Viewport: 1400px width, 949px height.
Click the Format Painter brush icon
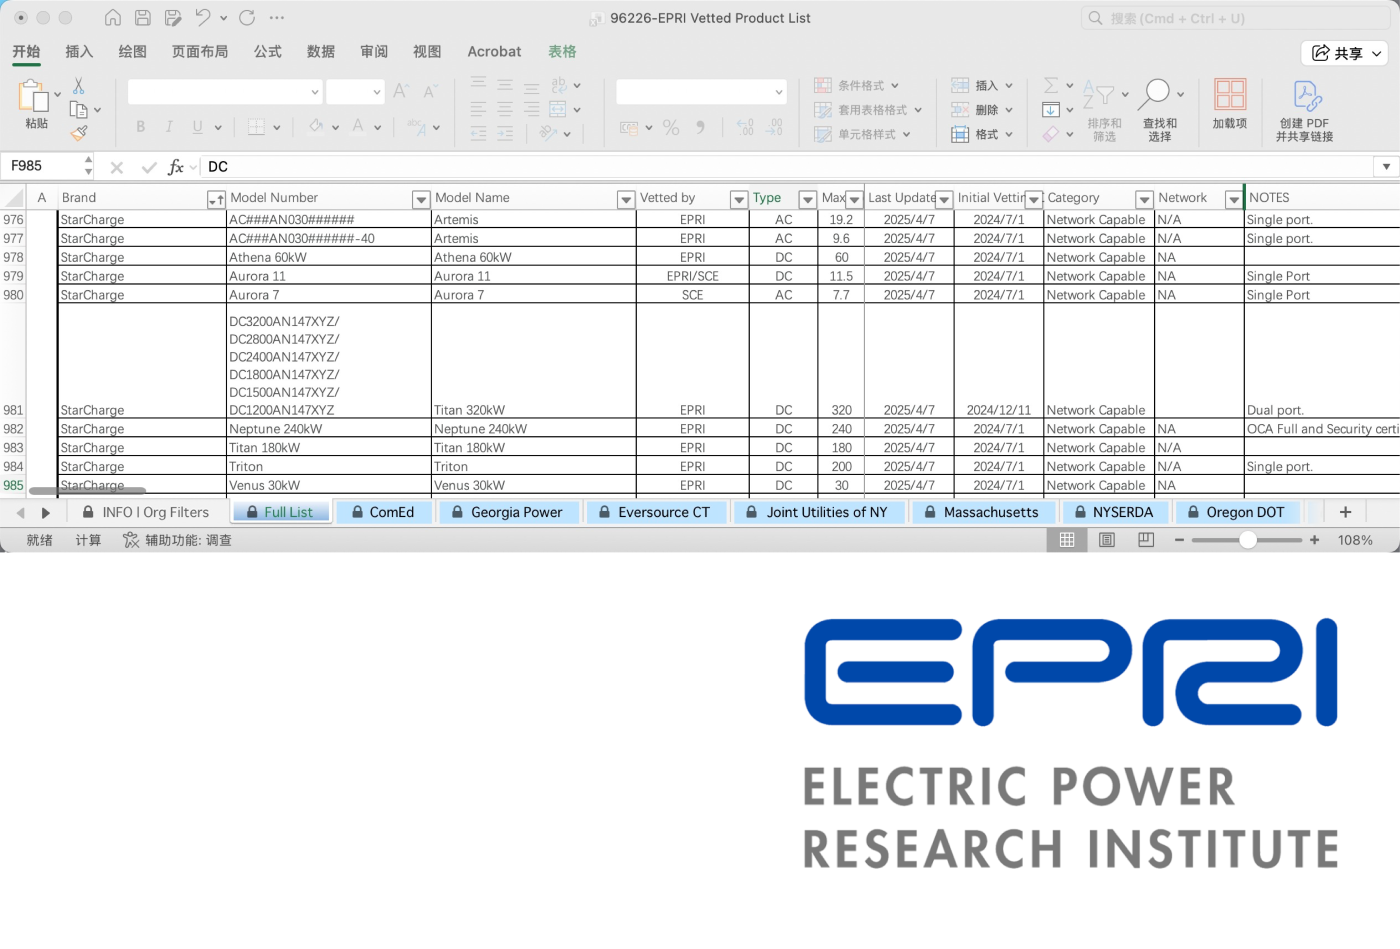click(x=79, y=132)
